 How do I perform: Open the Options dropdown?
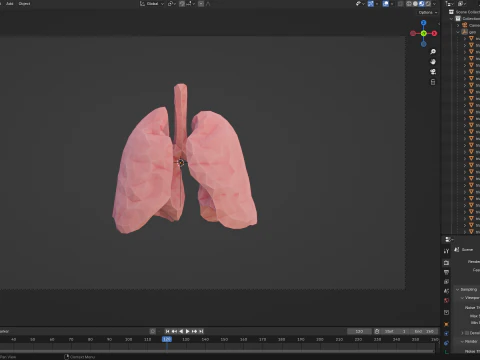point(428,12)
